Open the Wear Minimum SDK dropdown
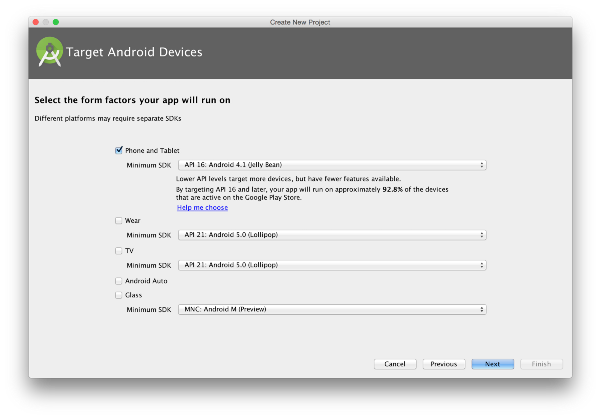The image size is (600, 417). [332, 235]
